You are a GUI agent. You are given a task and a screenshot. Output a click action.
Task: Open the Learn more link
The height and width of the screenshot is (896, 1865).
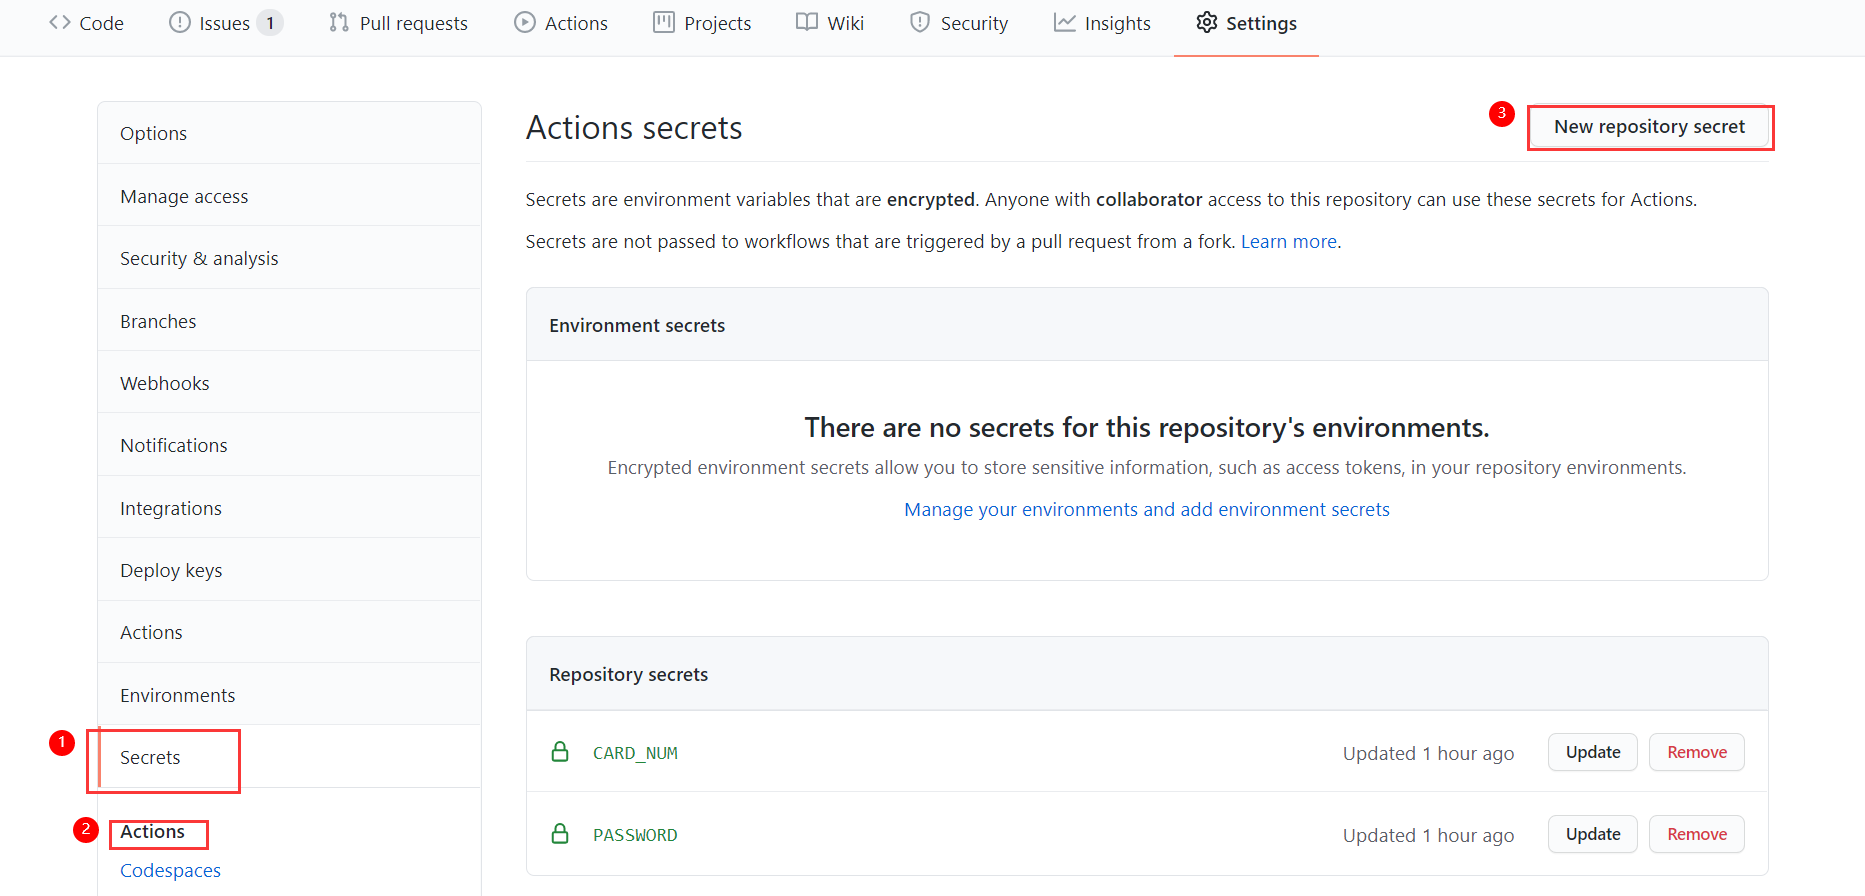coord(1288,242)
